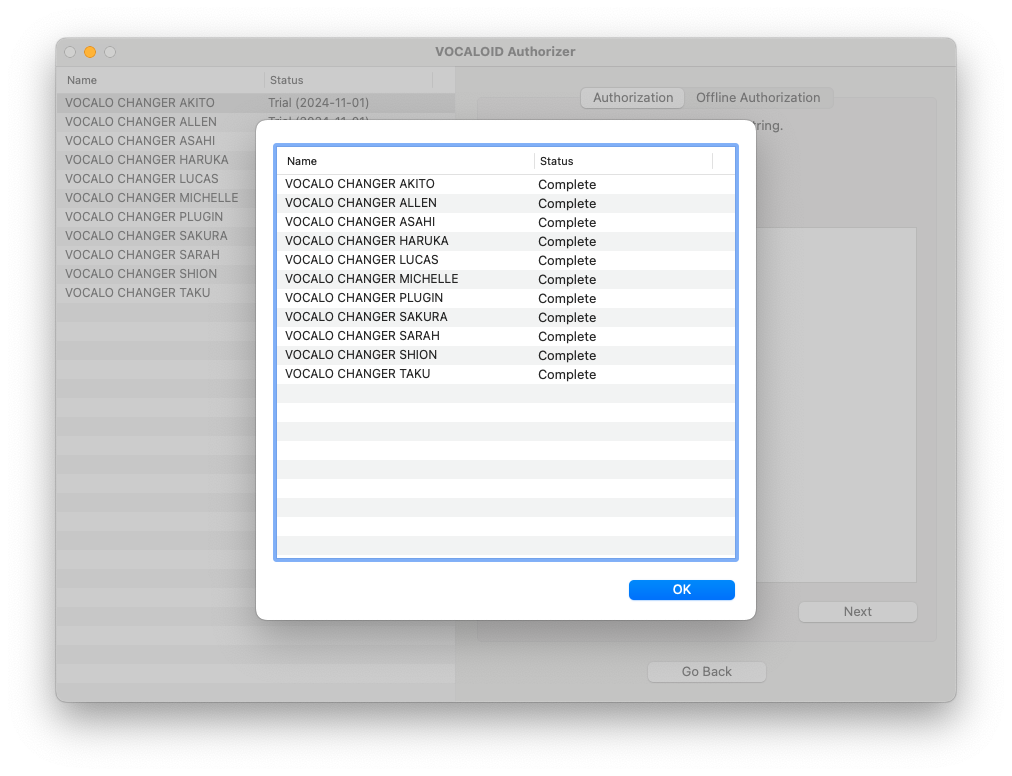The image size is (1012, 776).
Task: Select VOCALO CHANGER SHION in the dialog list
Action: 361,355
